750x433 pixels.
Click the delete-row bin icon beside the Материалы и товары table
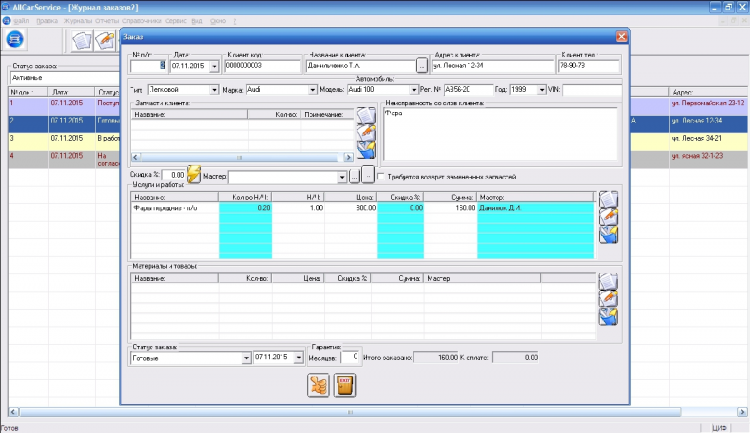coord(608,316)
